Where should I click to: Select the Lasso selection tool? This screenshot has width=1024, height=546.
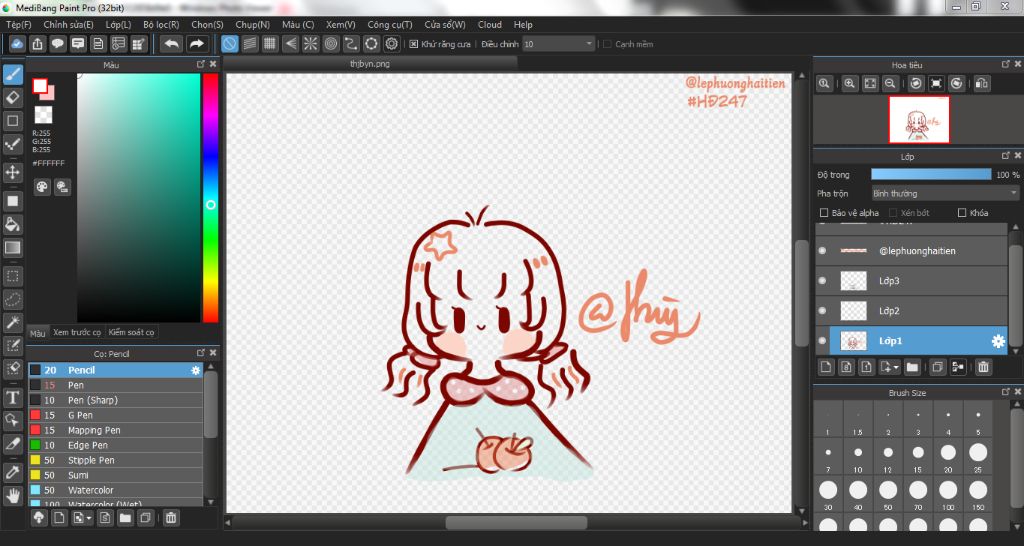click(x=12, y=300)
